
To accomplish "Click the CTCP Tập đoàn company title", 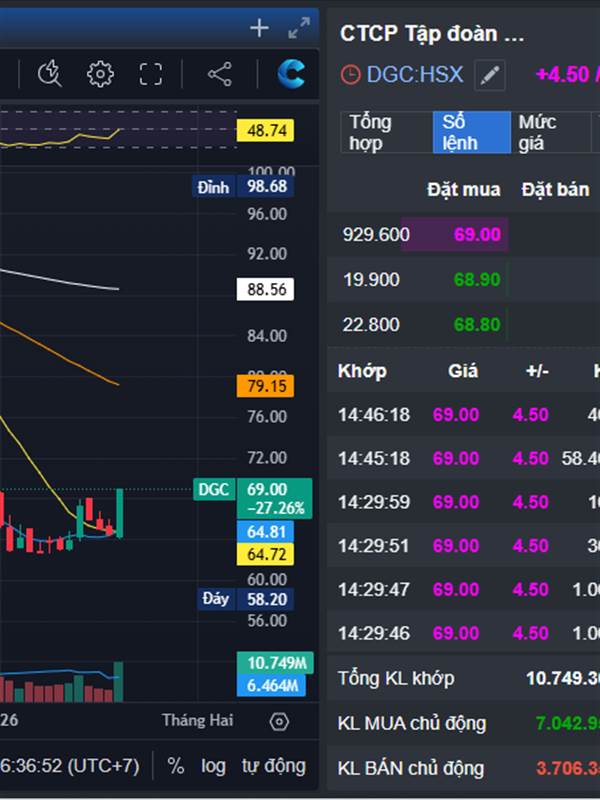I will (432, 34).
